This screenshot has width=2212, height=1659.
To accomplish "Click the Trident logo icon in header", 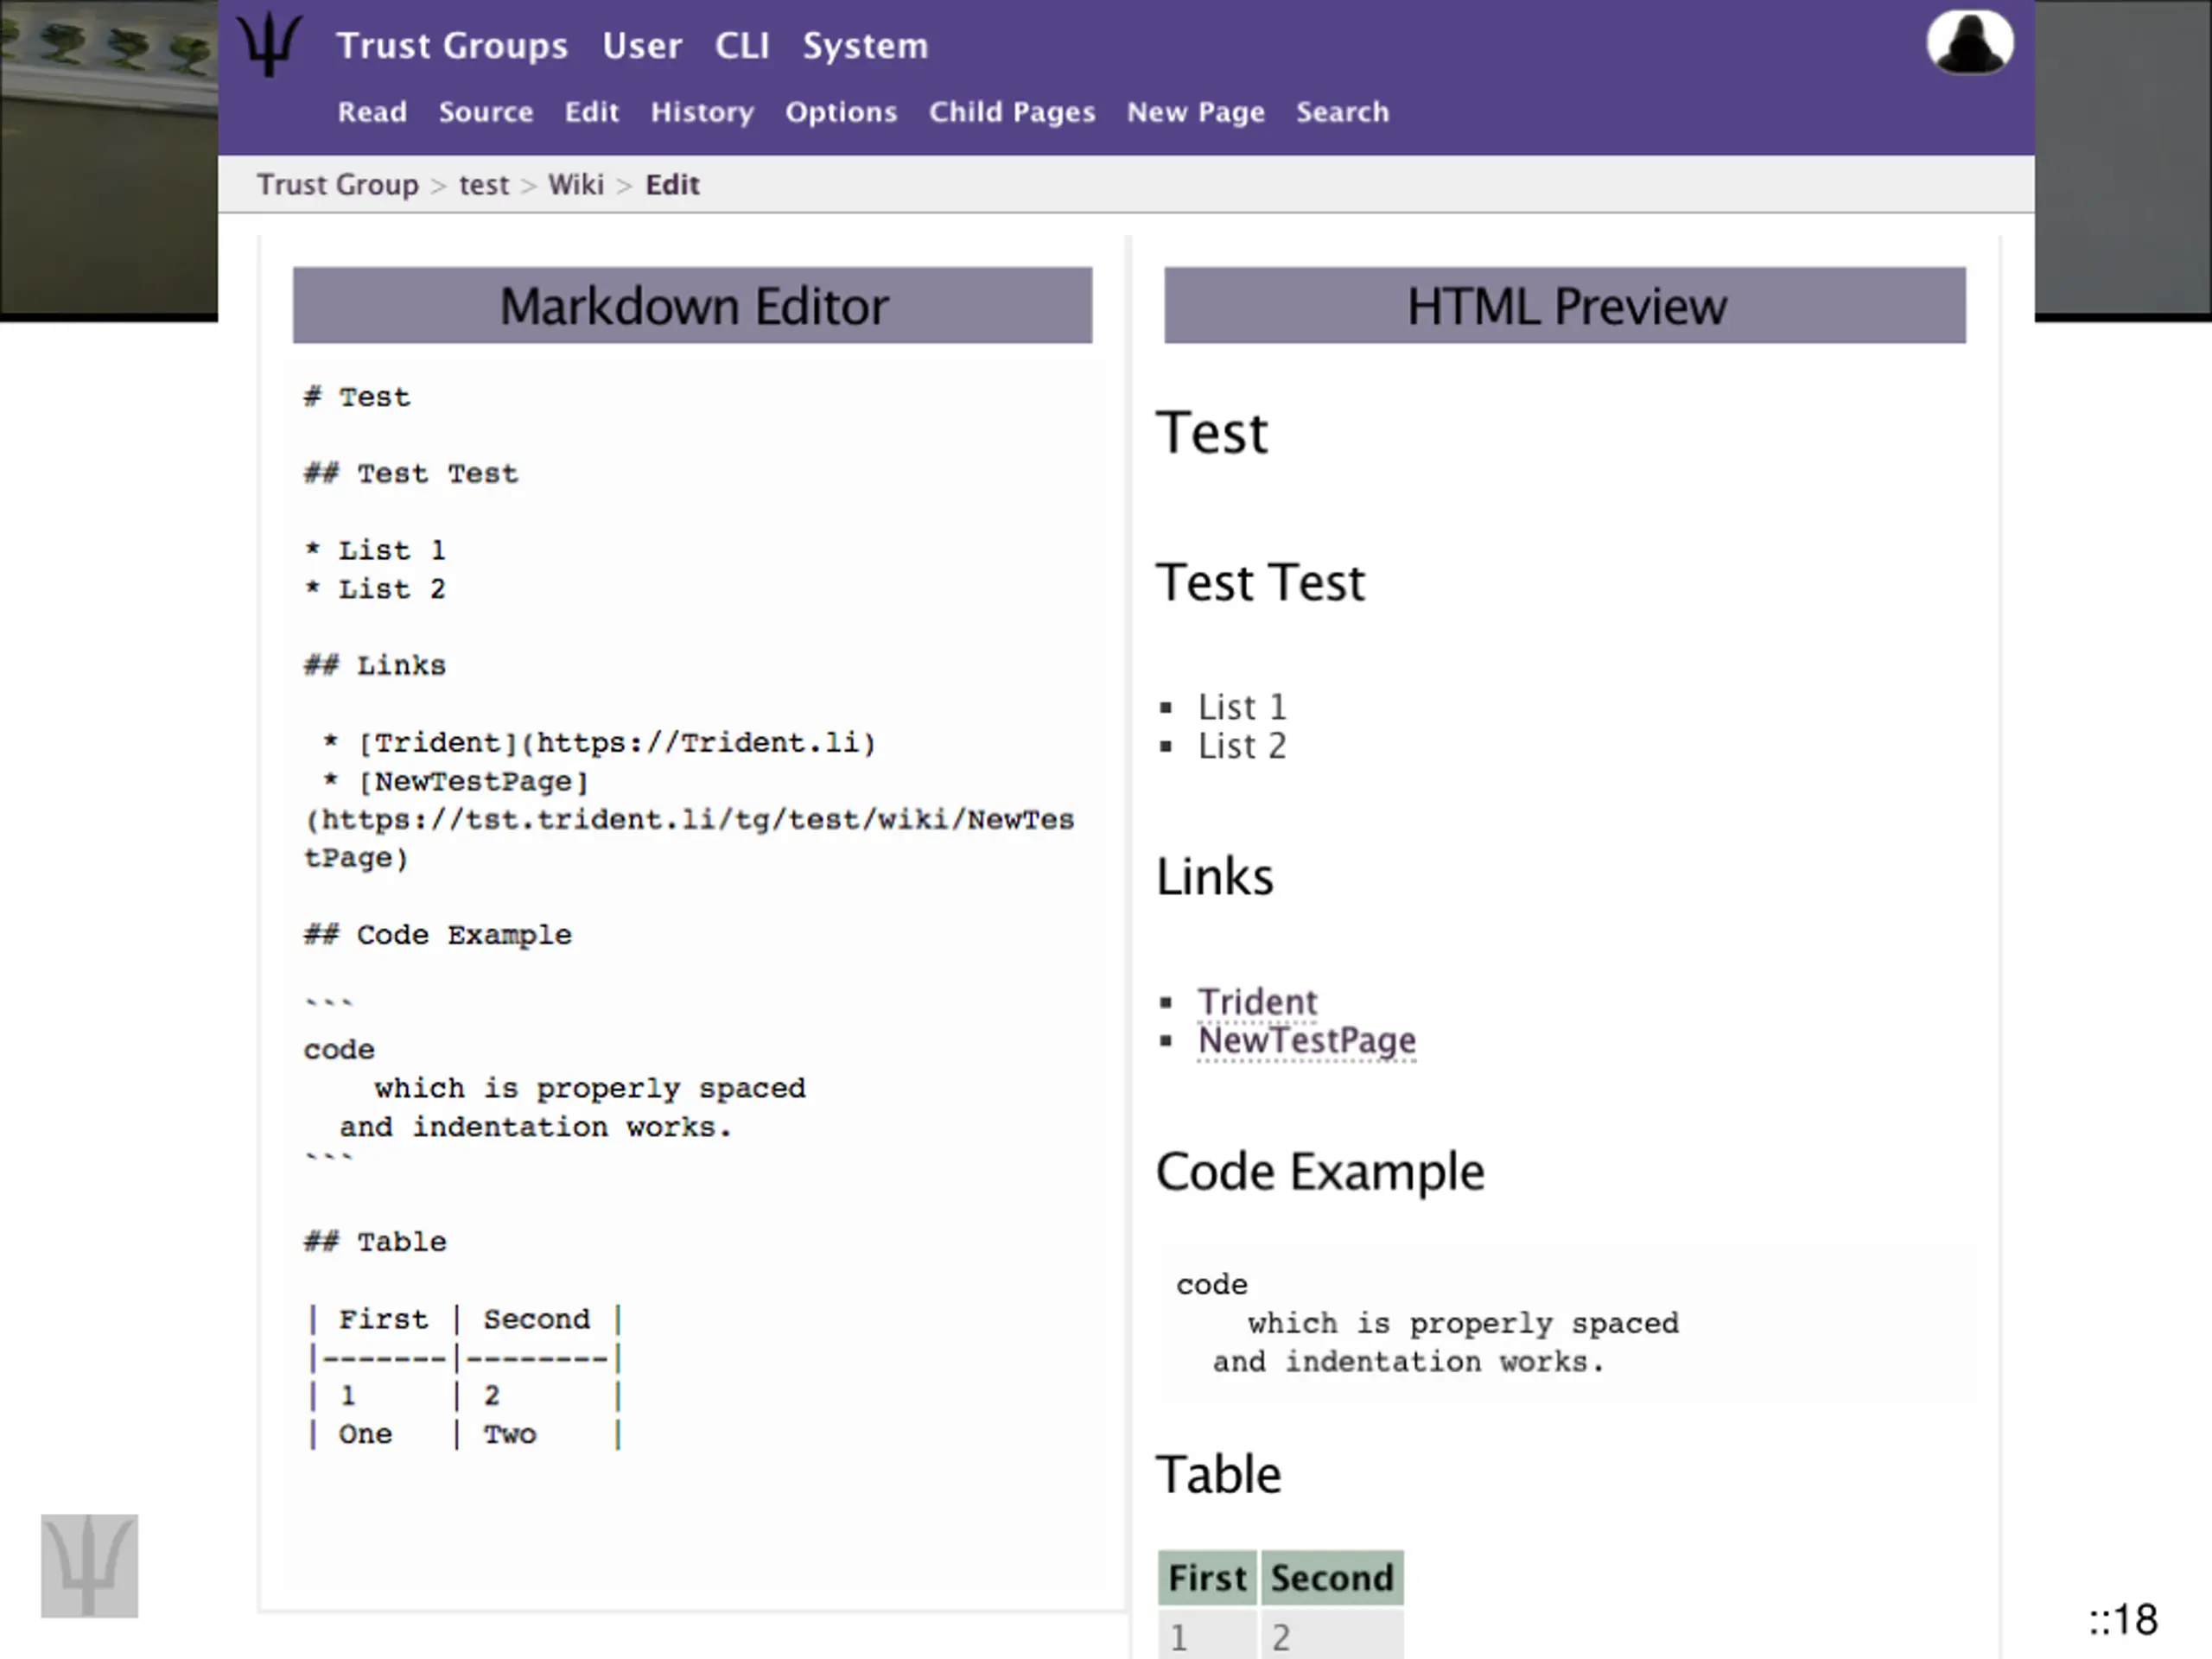I will 269,45.
